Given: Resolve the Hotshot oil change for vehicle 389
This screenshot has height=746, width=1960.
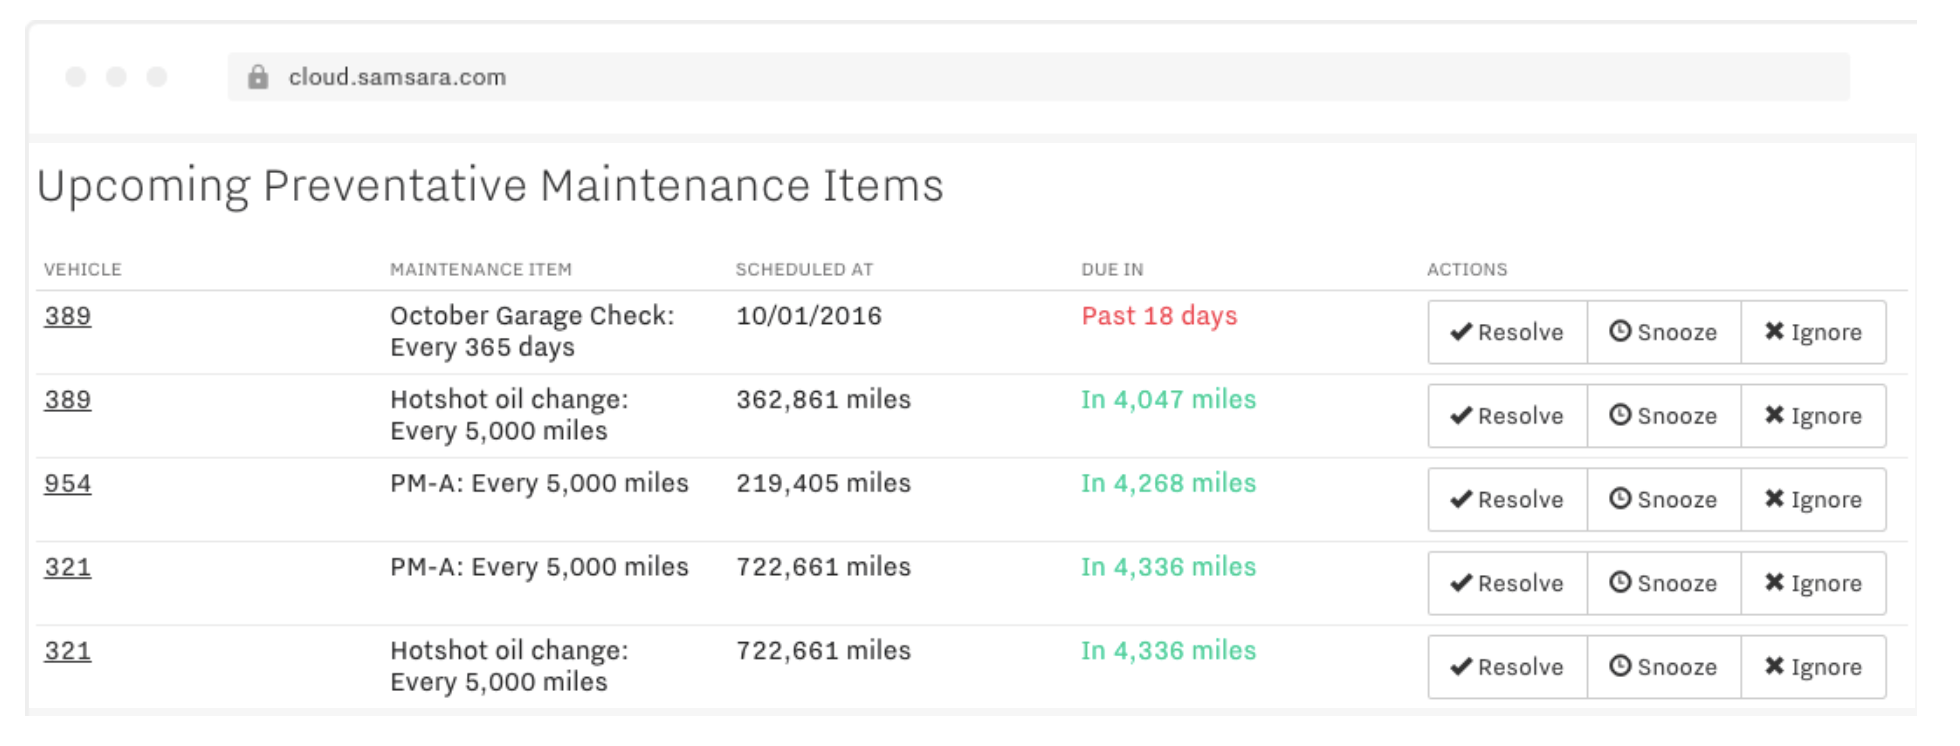Looking at the screenshot, I should coord(1507,416).
